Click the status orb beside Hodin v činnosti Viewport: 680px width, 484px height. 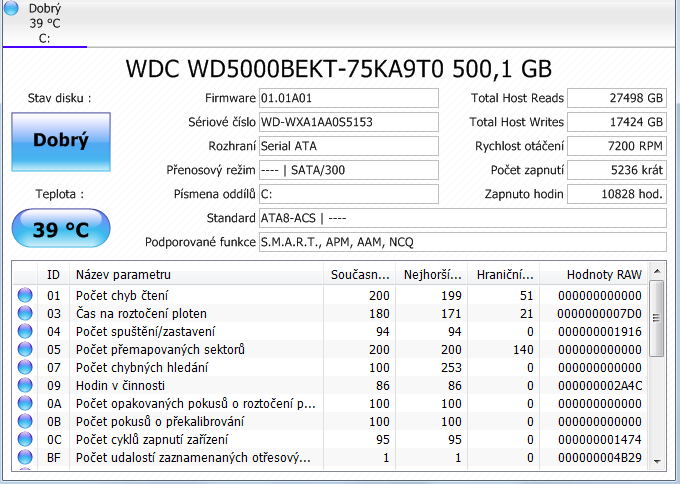(25, 385)
